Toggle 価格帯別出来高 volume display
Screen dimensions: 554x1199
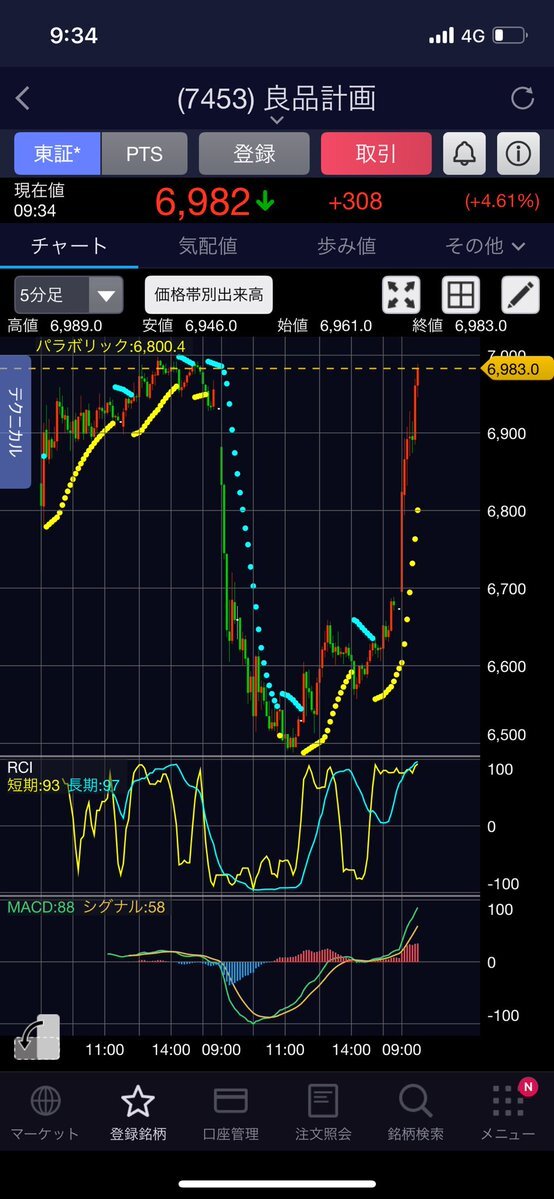209,294
